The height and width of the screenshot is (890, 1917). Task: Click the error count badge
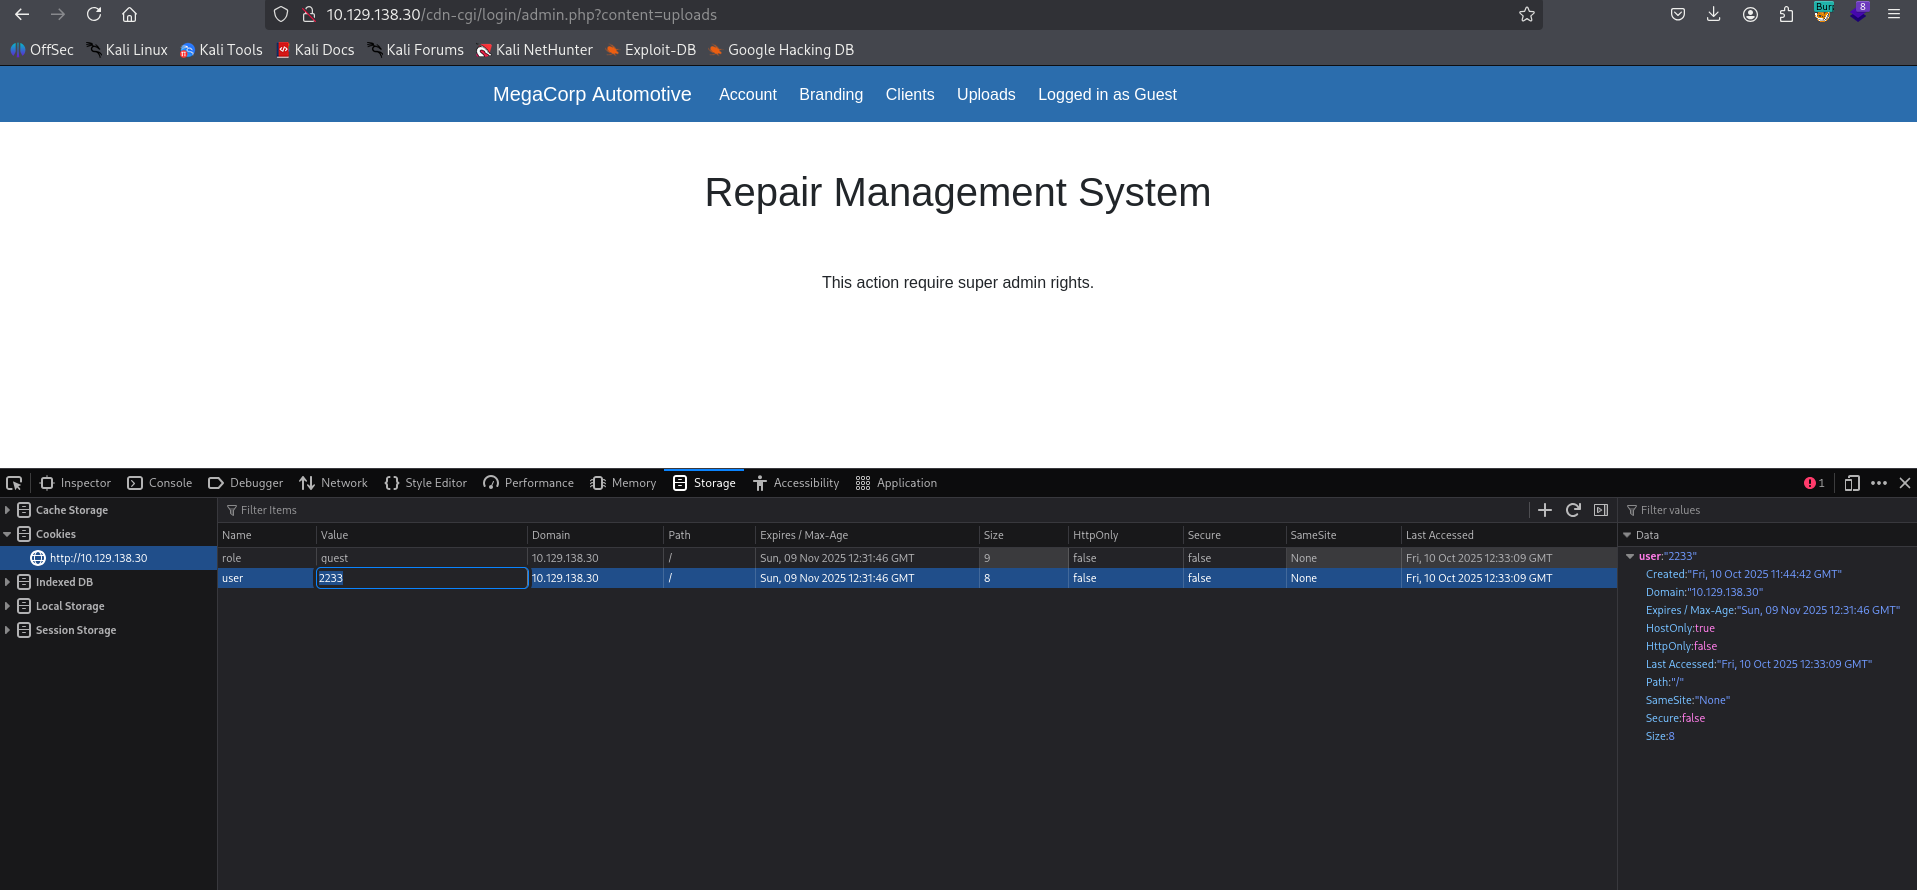pos(1814,483)
